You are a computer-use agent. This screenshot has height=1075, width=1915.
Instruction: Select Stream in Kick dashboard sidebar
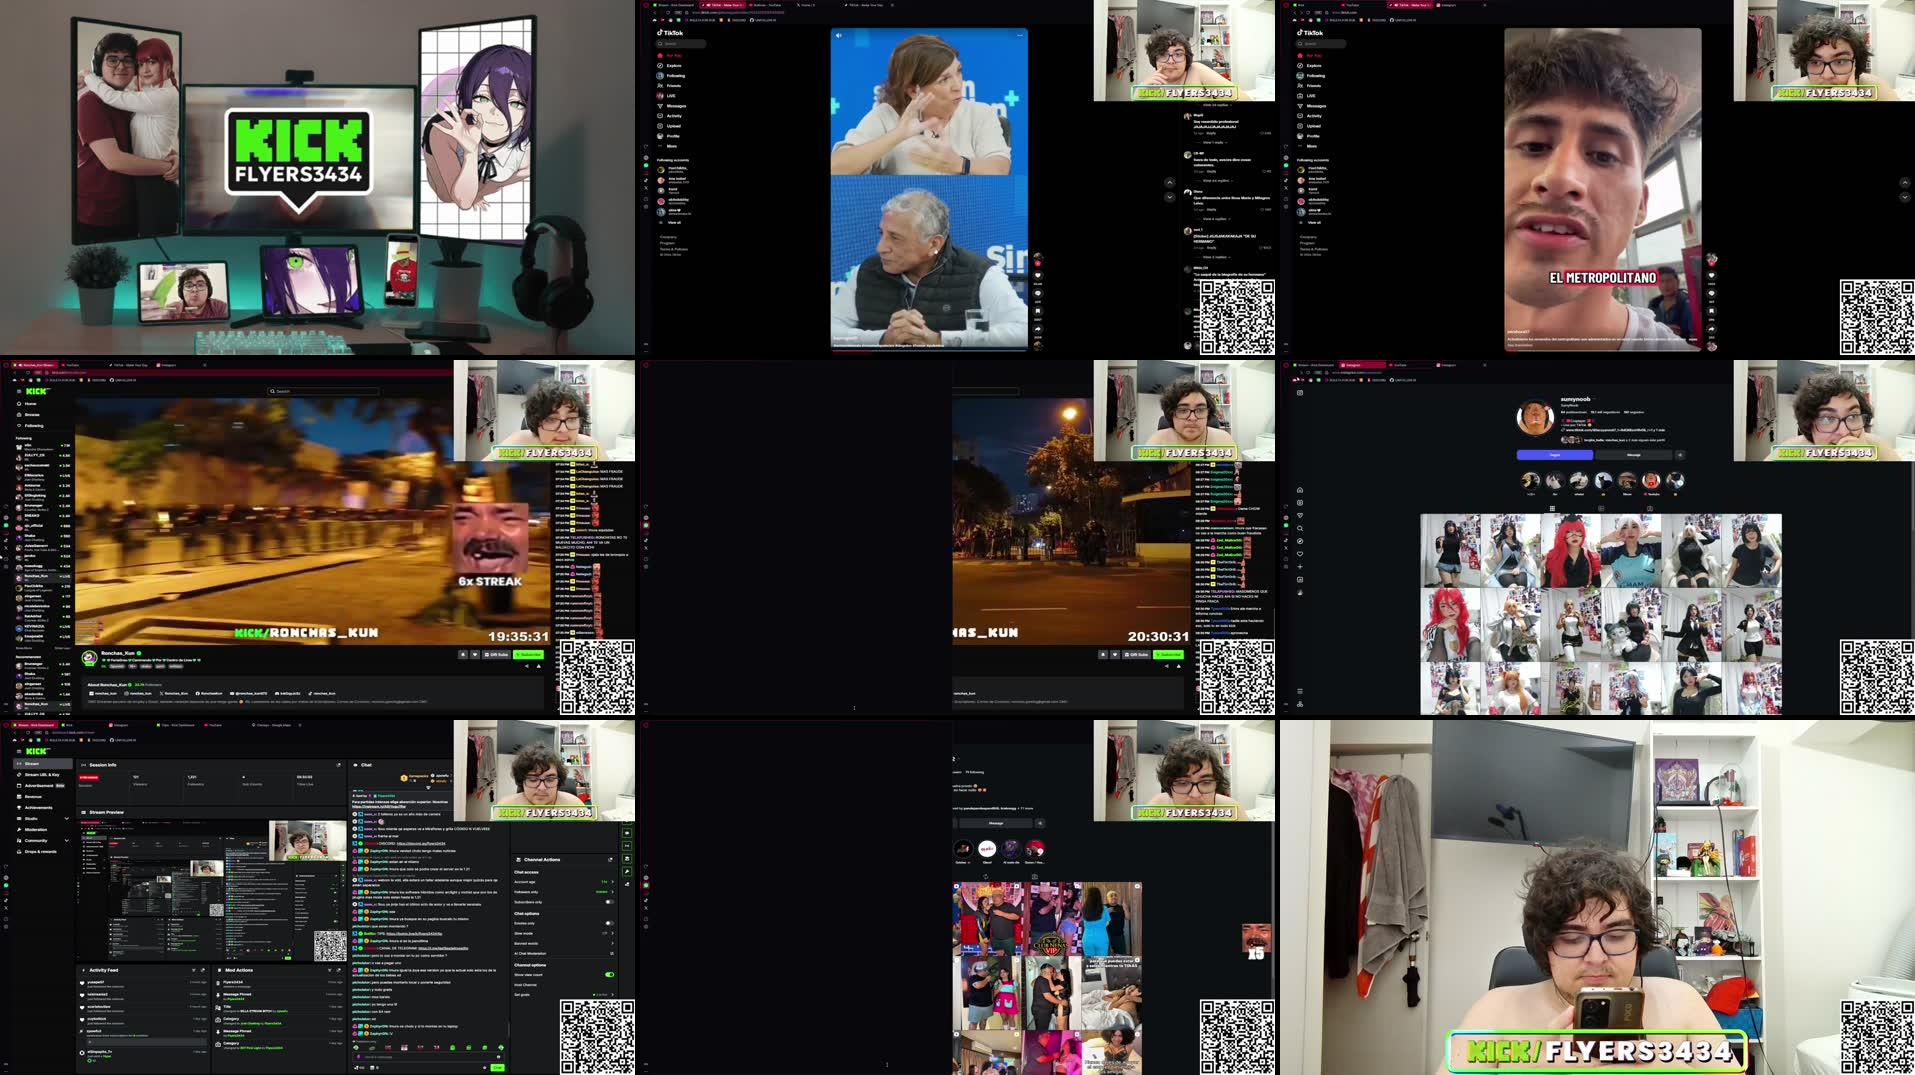point(43,764)
